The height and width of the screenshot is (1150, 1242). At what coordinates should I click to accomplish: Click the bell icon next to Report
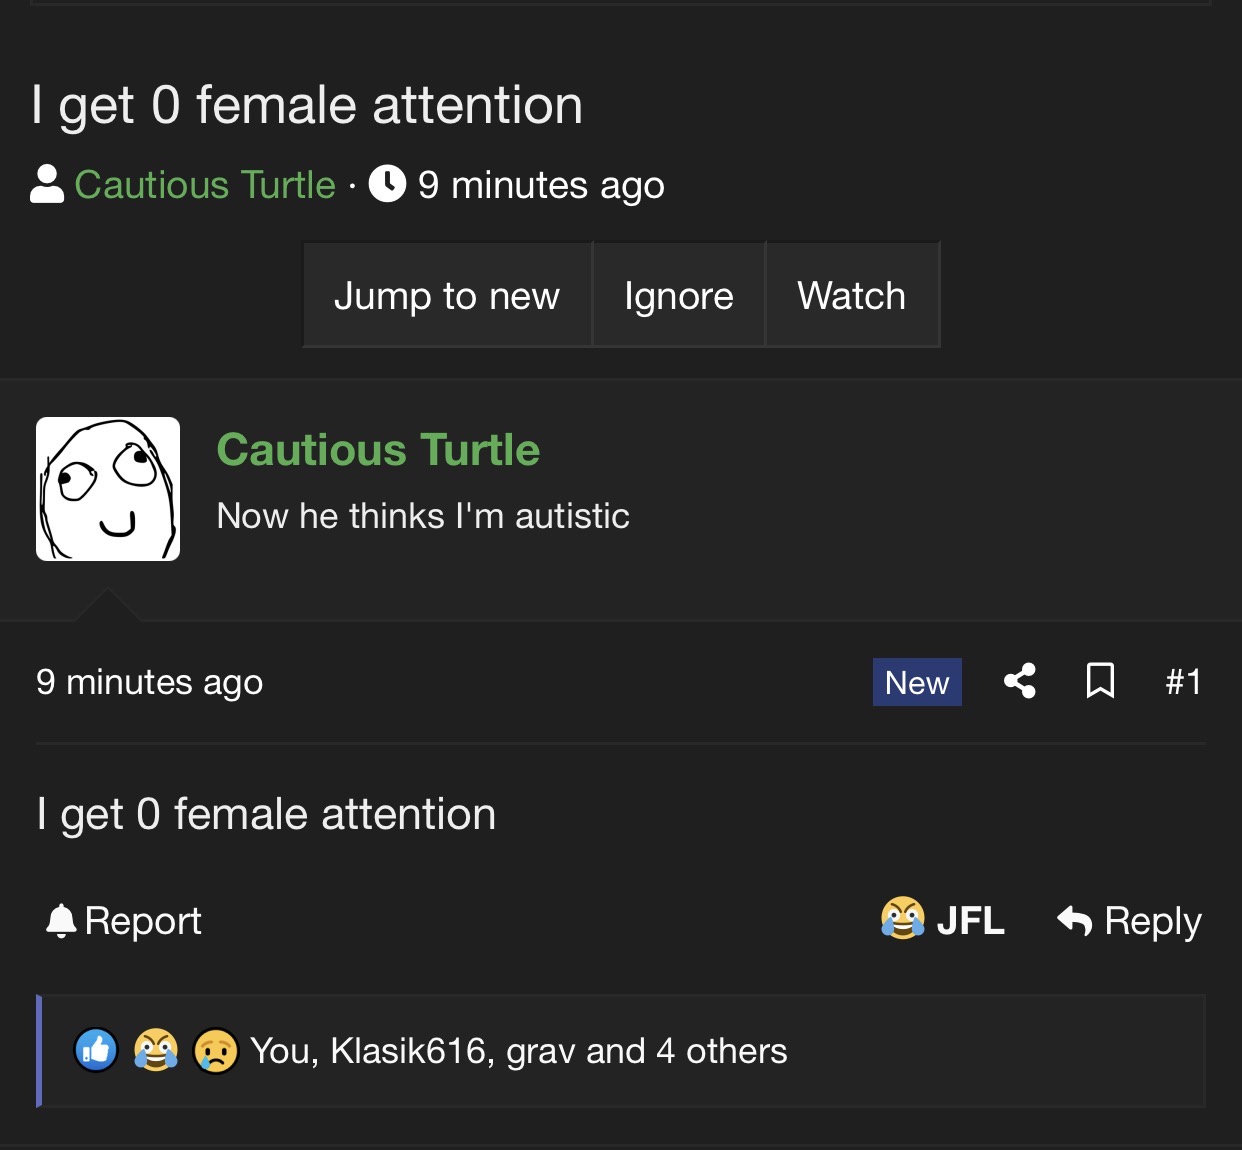point(61,920)
